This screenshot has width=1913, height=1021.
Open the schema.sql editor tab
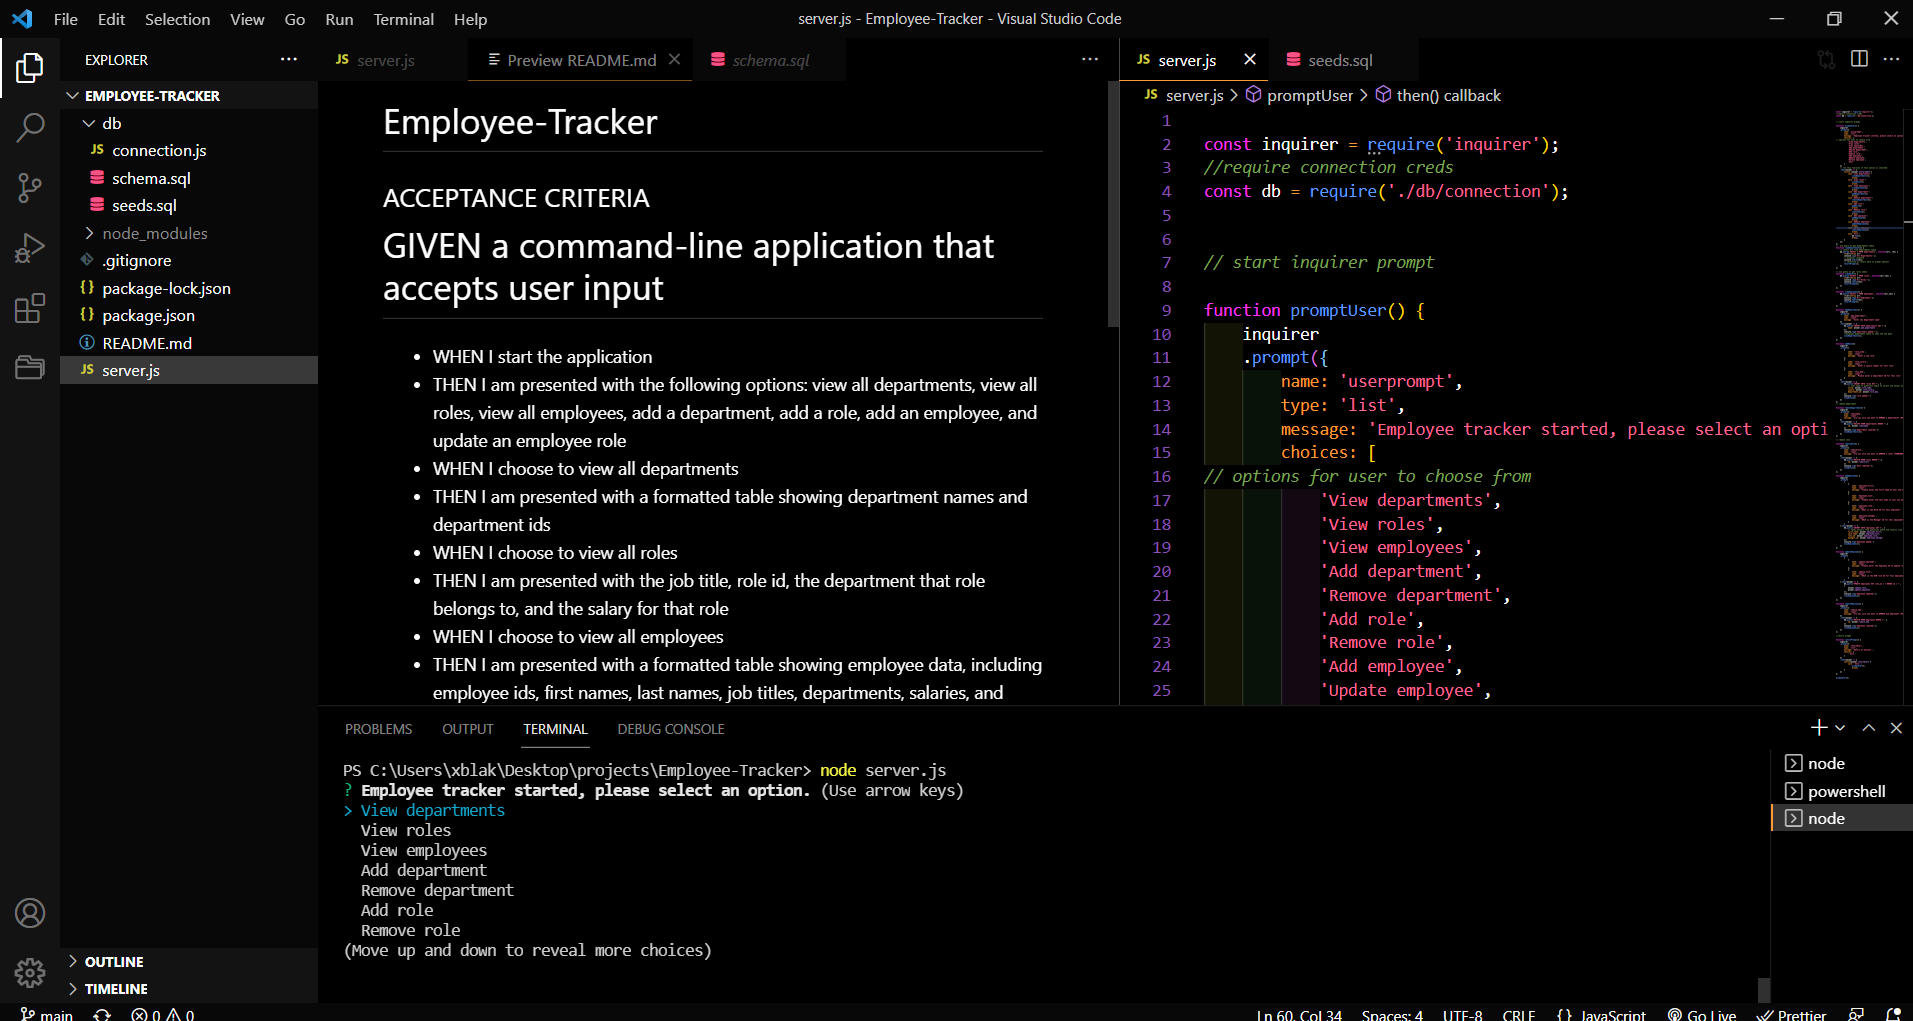coord(770,60)
